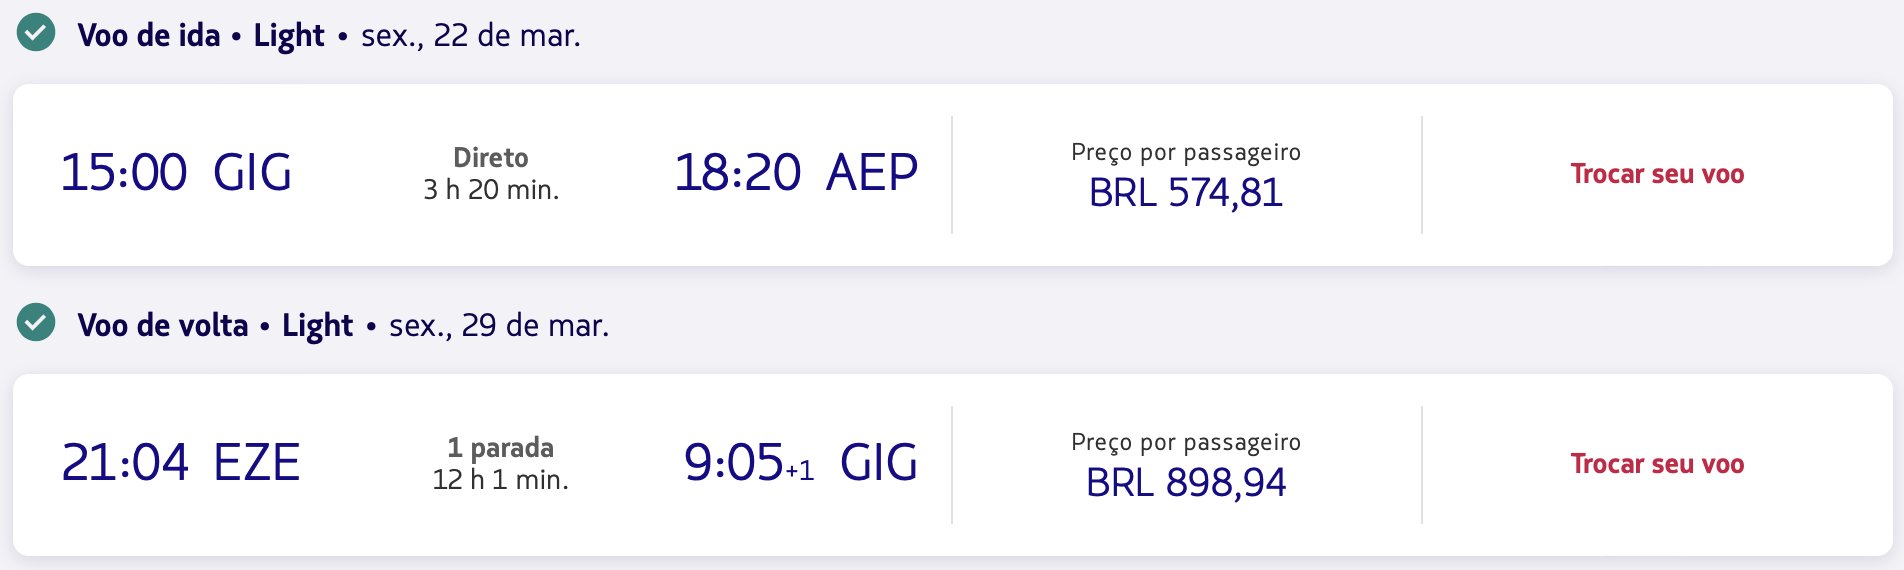The image size is (1904, 570).
Task: Click Trocar seu voo for return flight
Action: pos(1657,464)
